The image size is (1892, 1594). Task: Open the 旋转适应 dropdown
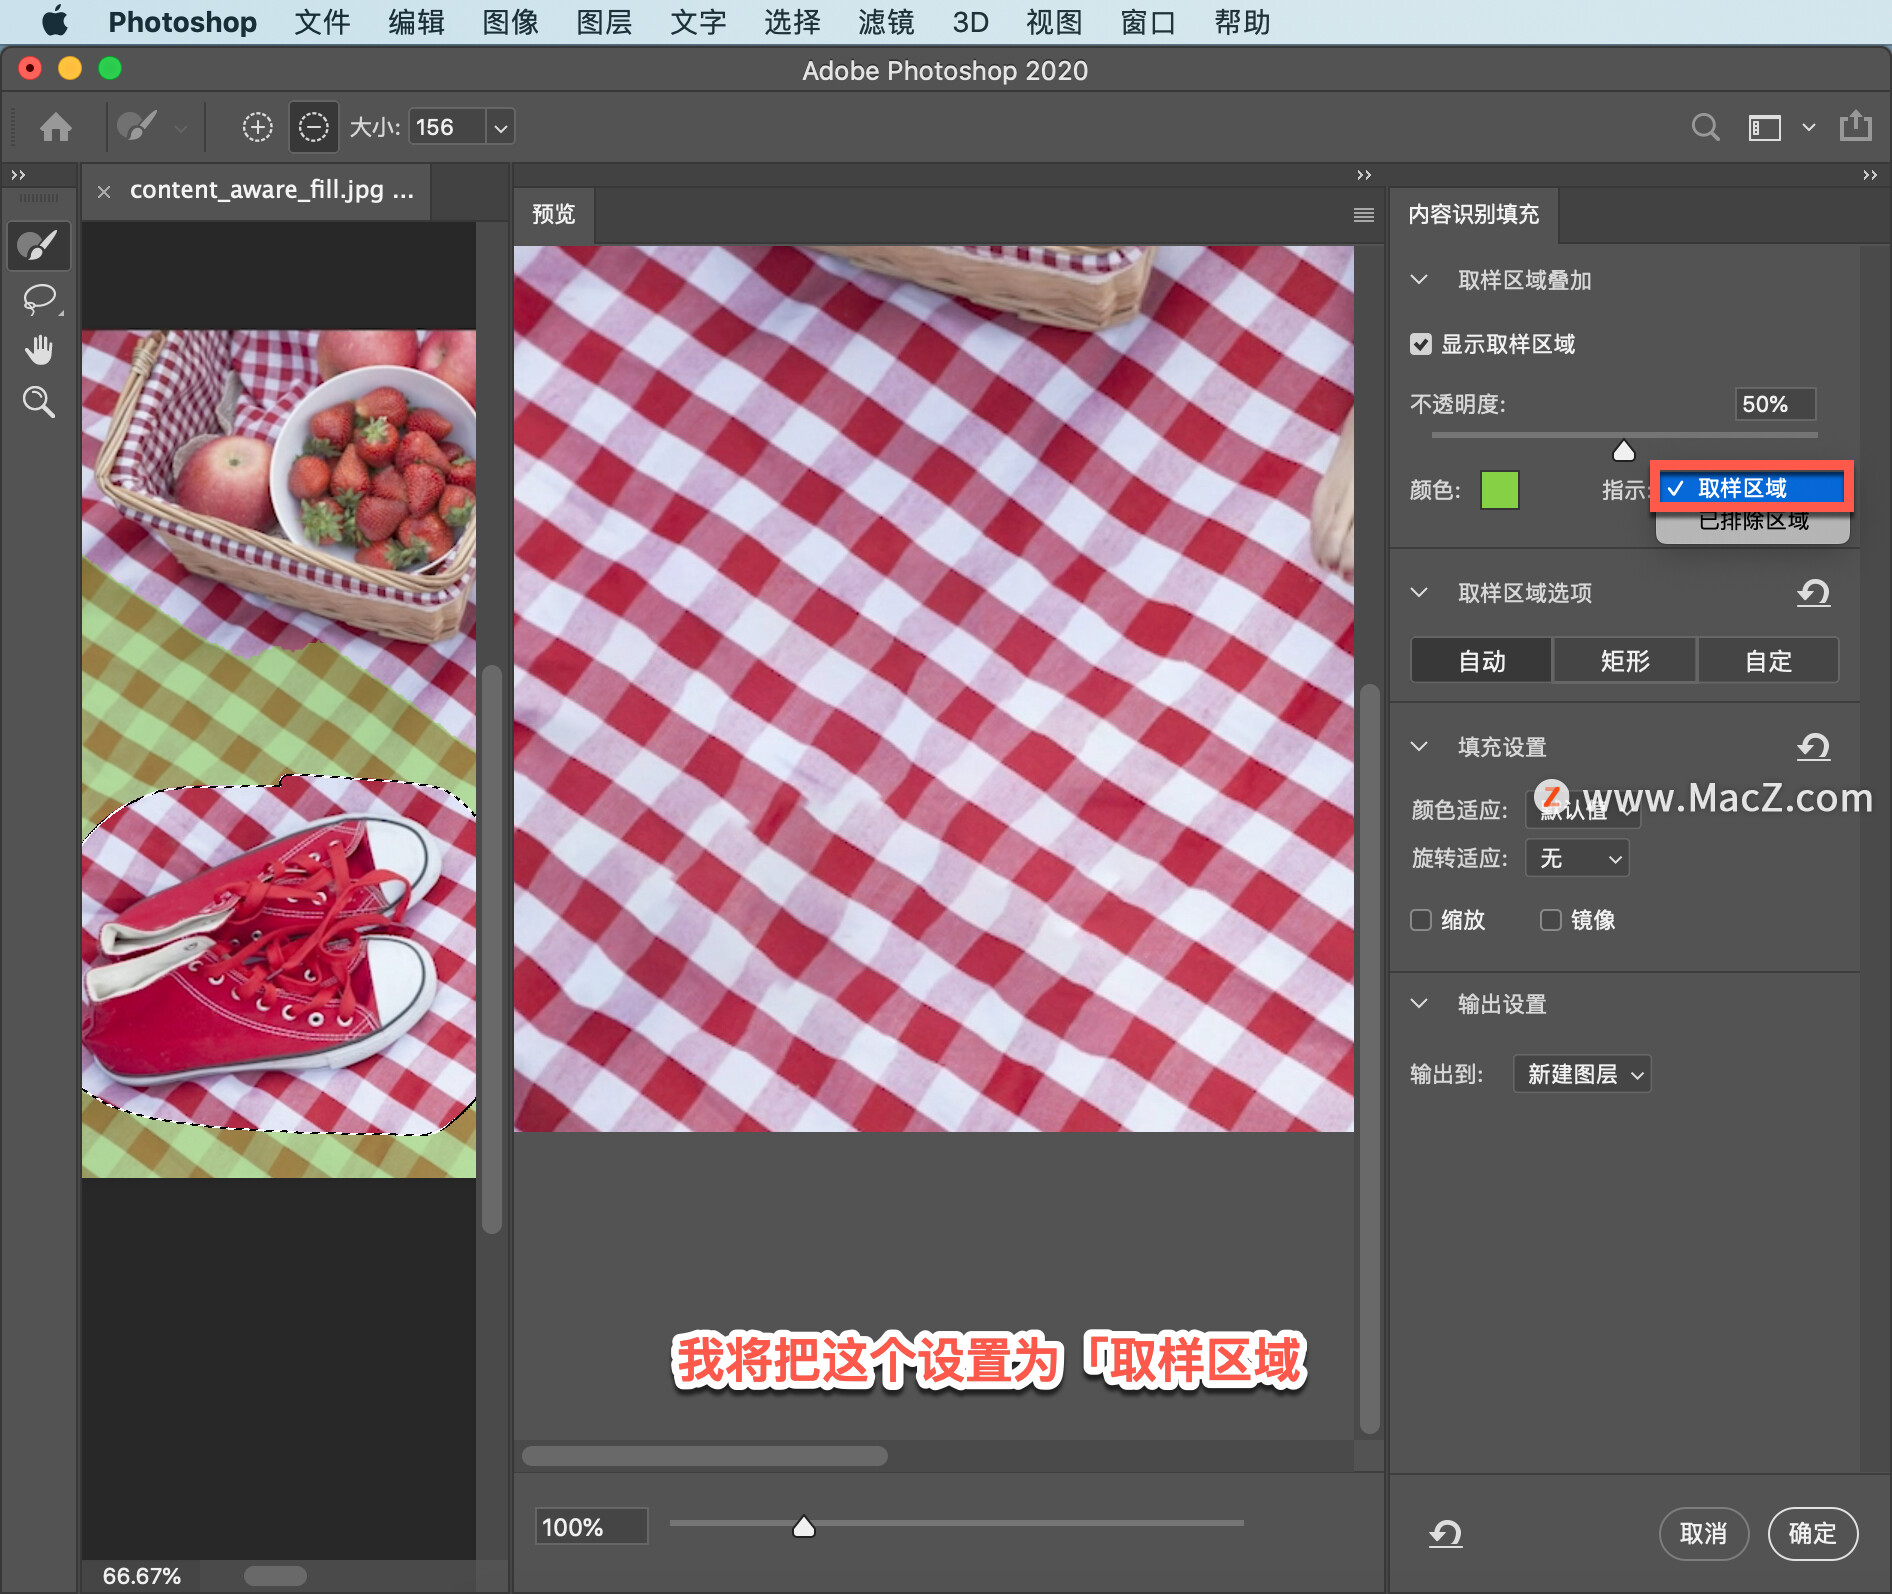[1577, 858]
